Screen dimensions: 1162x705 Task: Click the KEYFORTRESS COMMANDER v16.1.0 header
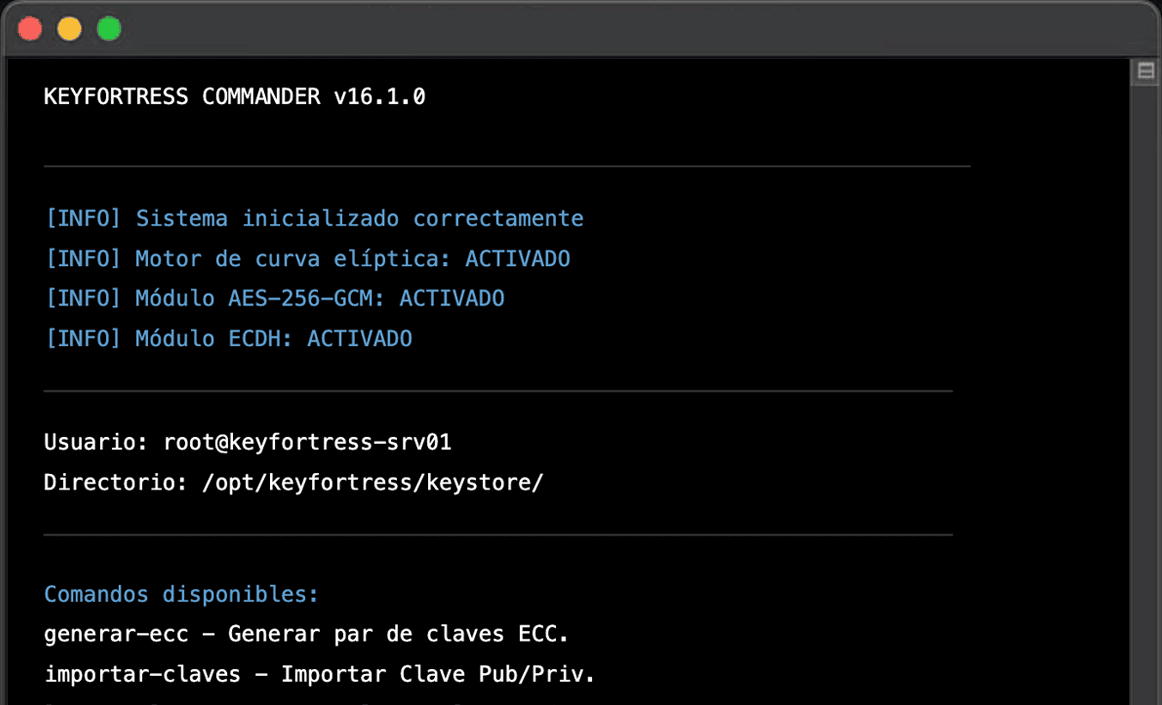235,97
